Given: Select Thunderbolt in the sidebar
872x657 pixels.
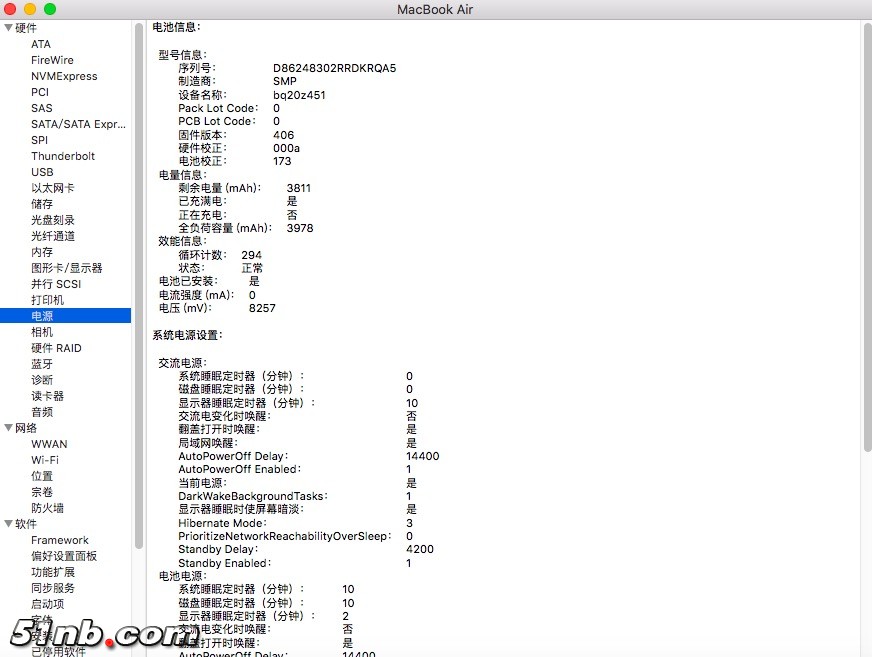Looking at the screenshot, I should 63,156.
